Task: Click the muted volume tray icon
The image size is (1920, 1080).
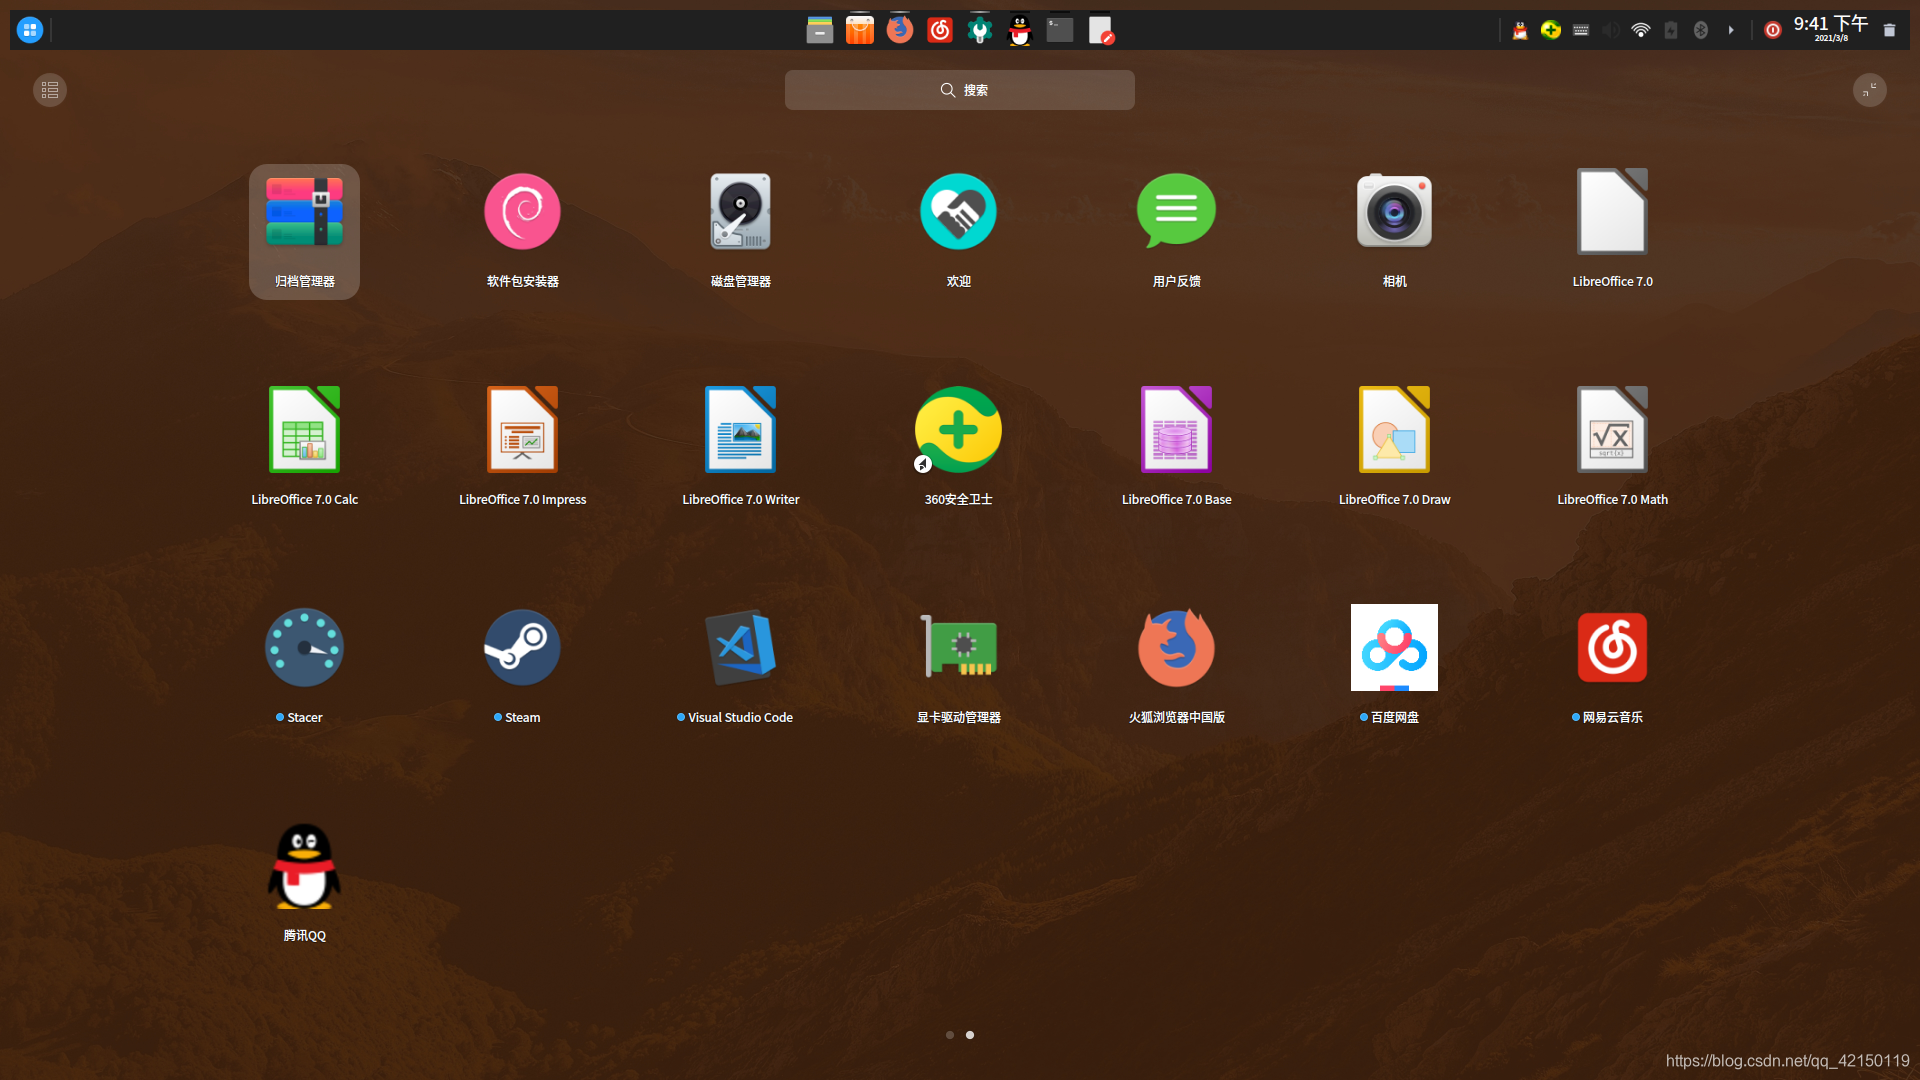Action: tap(1611, 30)
